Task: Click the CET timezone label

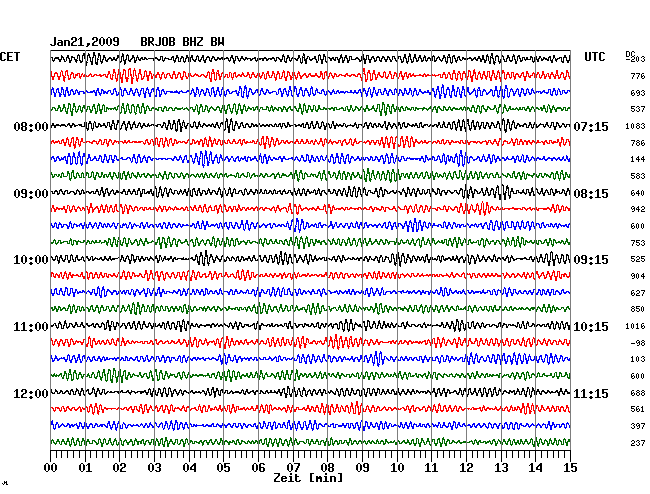Action: tap(10, 57)
